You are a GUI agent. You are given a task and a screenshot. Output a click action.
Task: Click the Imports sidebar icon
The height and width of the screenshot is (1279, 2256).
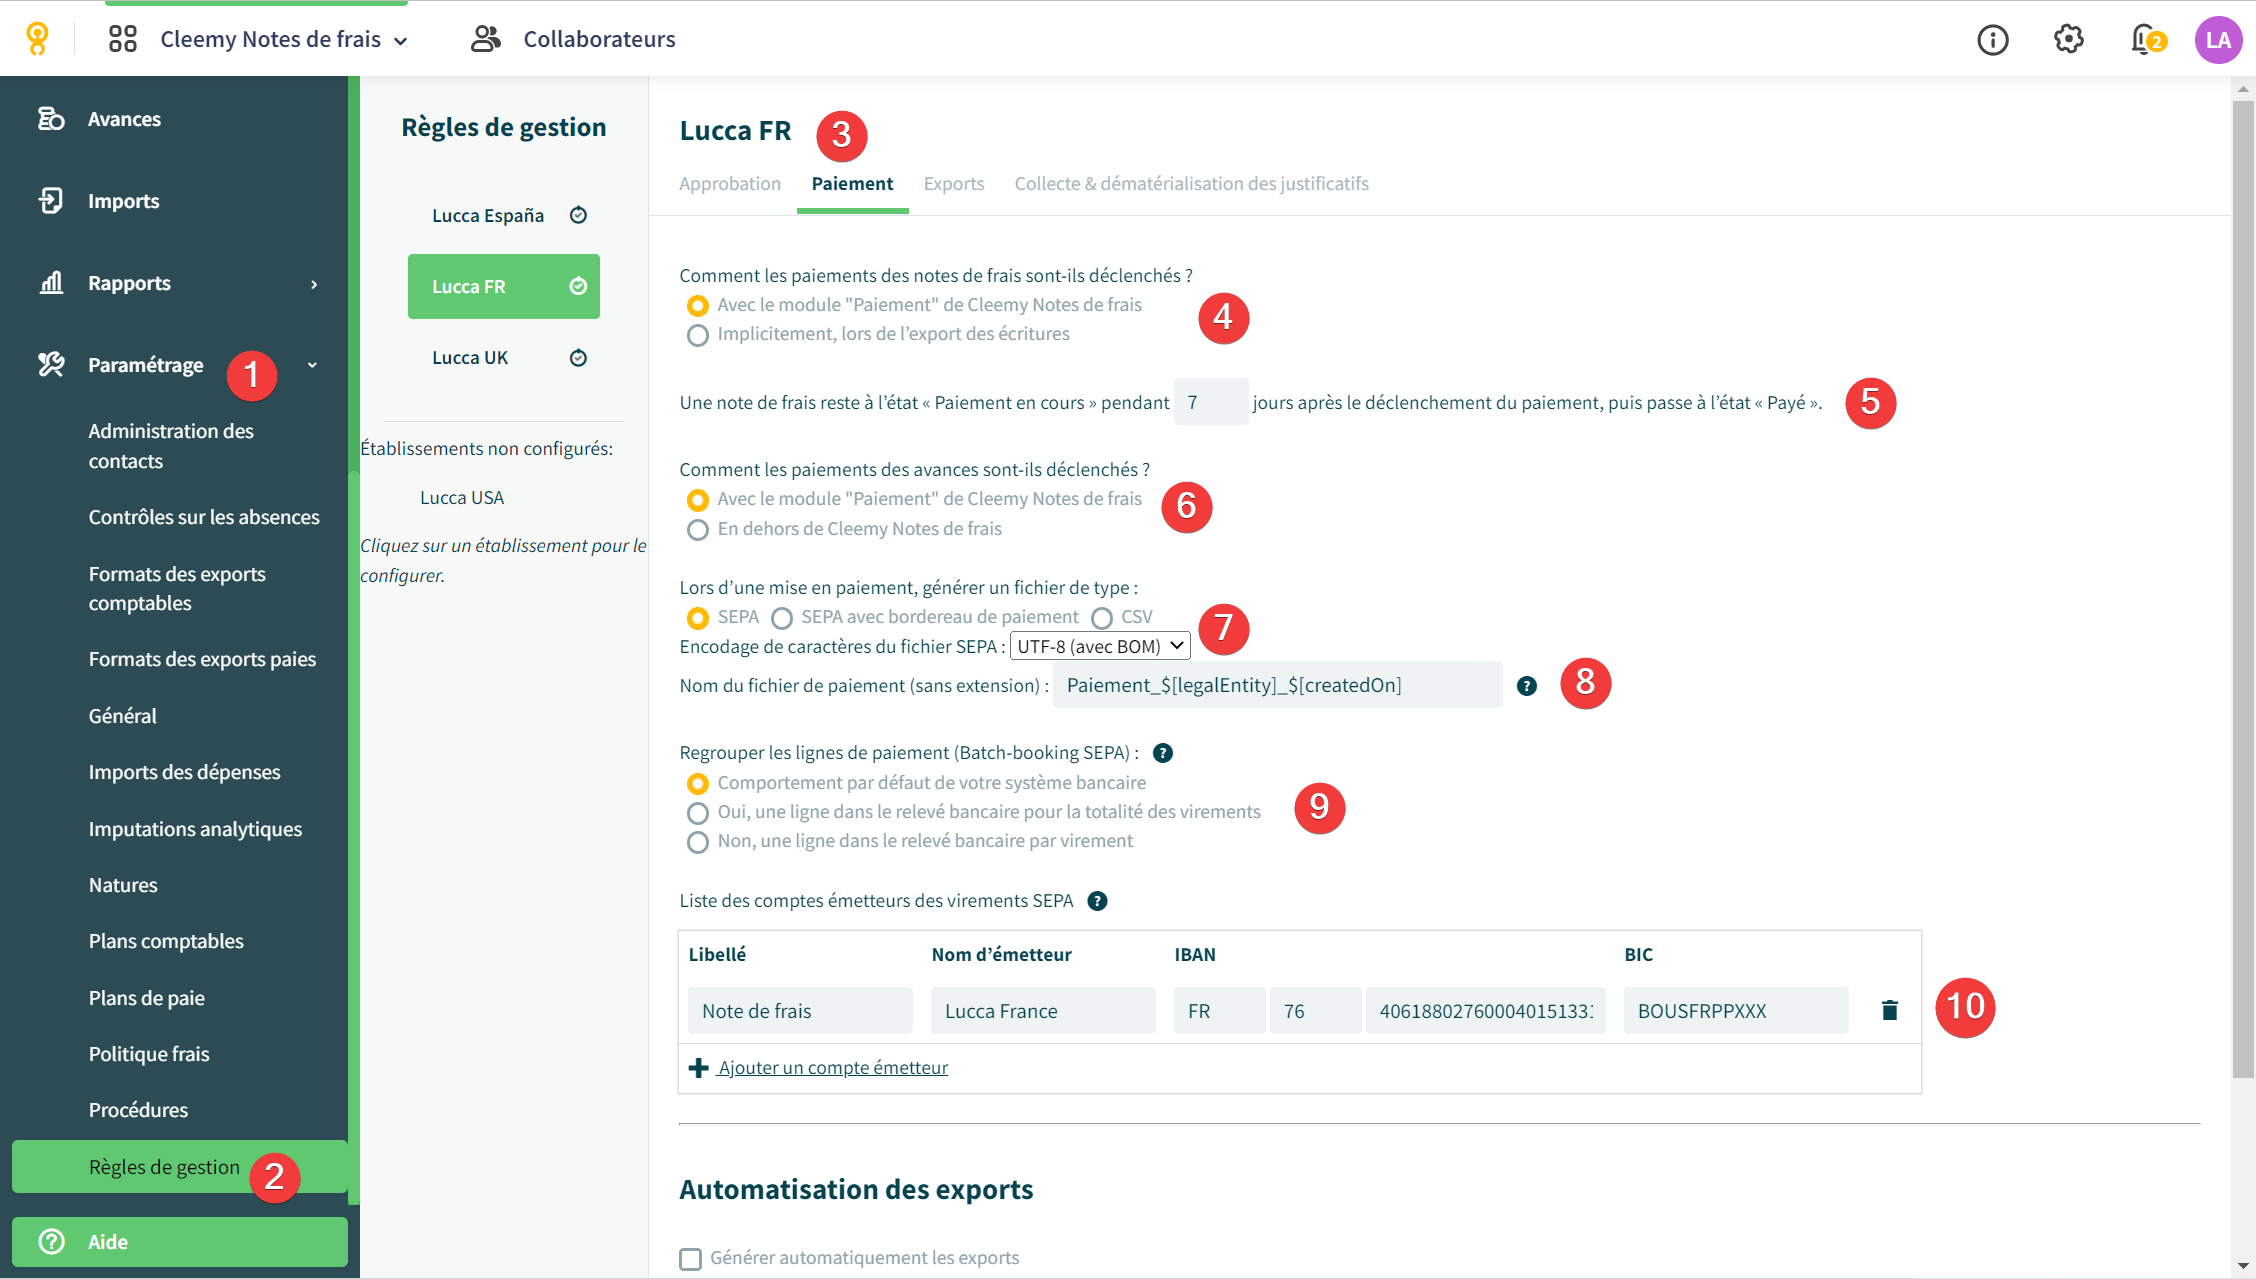tap(51, 201)
